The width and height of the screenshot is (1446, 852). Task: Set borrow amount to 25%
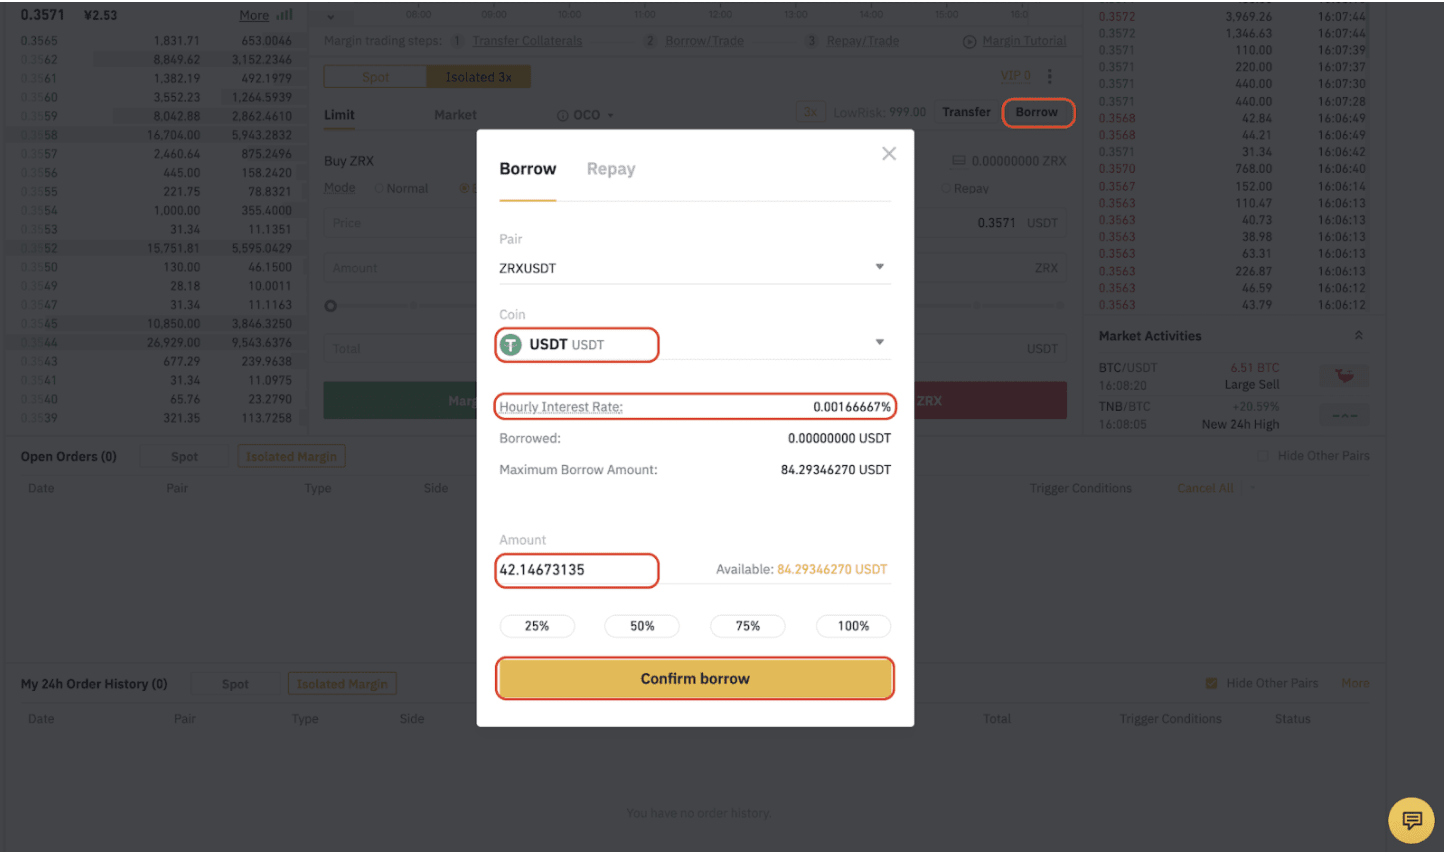click(x=537, y=626)
